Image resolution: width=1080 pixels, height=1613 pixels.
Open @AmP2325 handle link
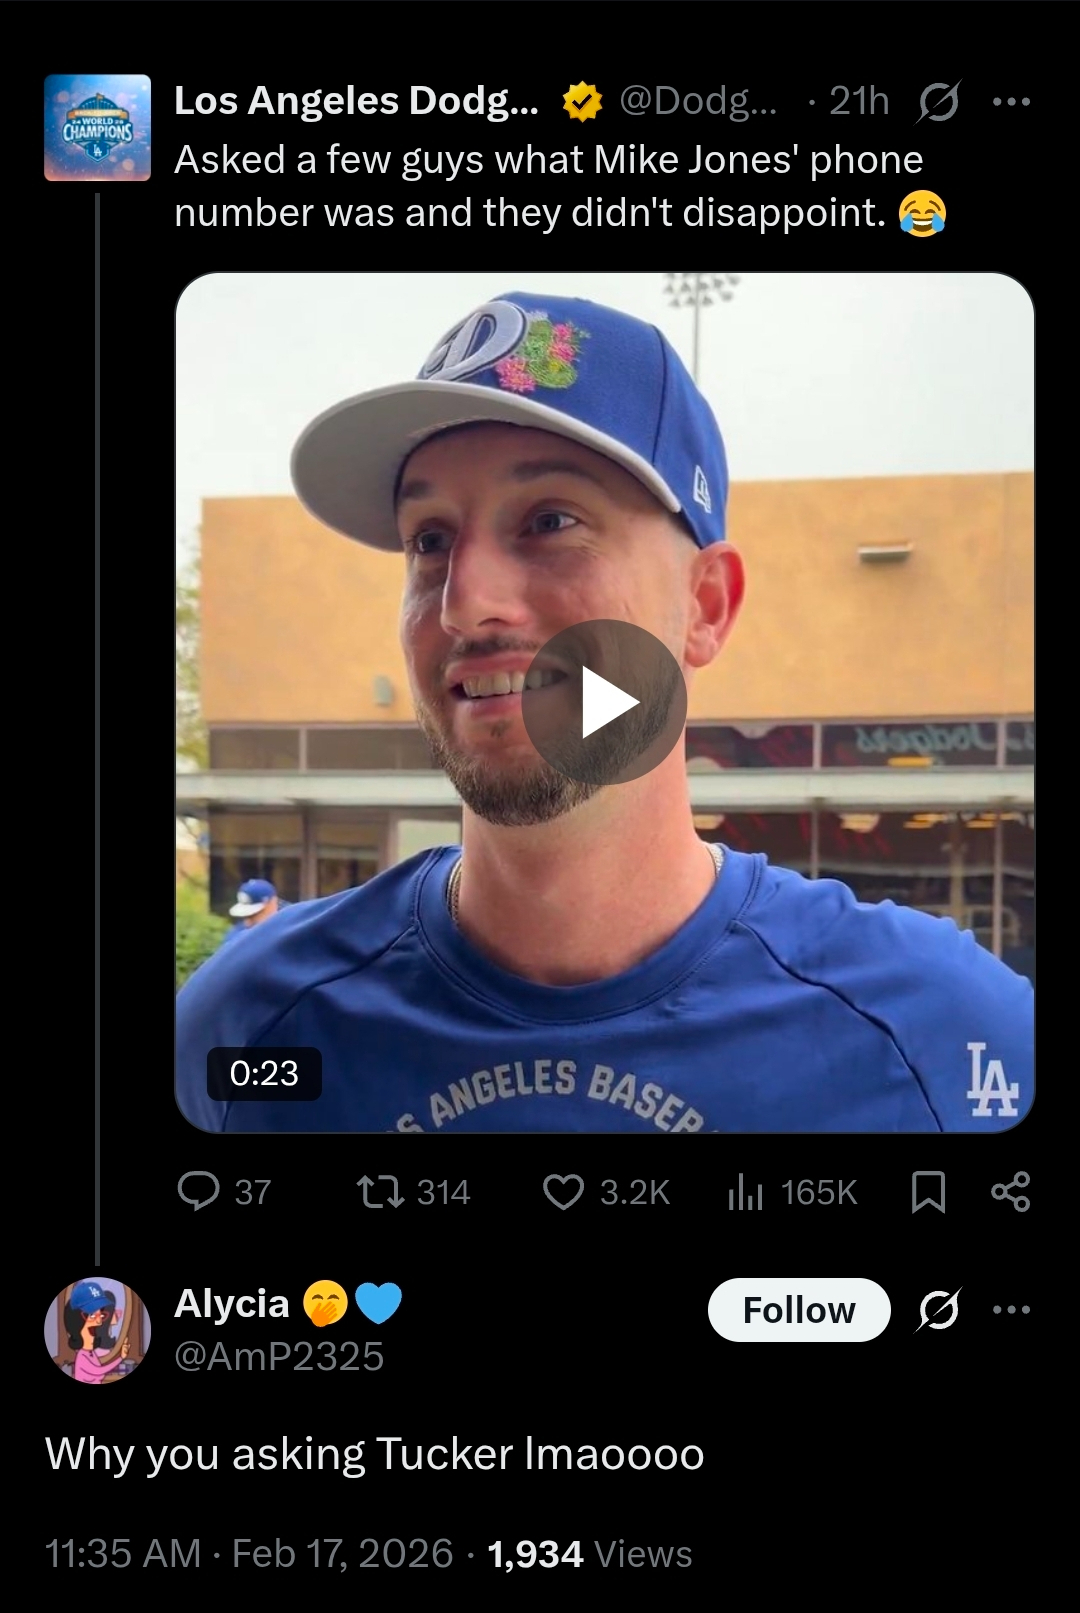[279, 1357]
